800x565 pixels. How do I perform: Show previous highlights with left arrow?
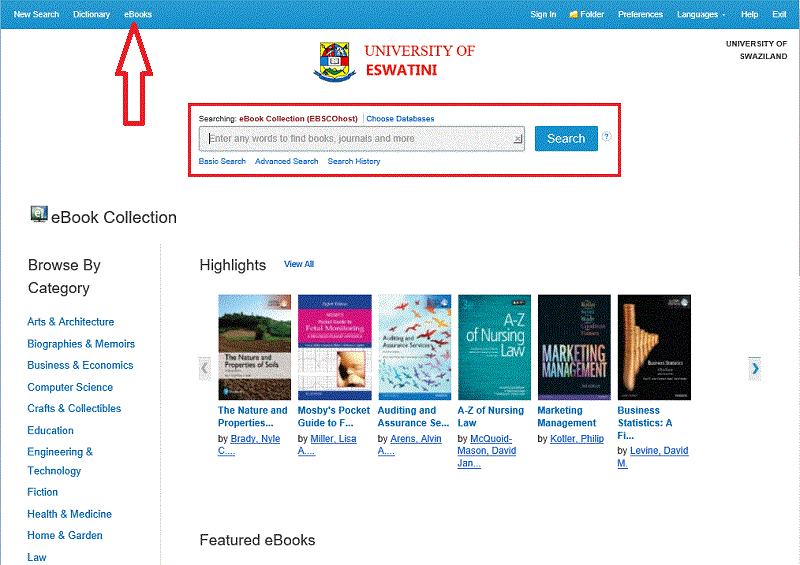point(205,369)
